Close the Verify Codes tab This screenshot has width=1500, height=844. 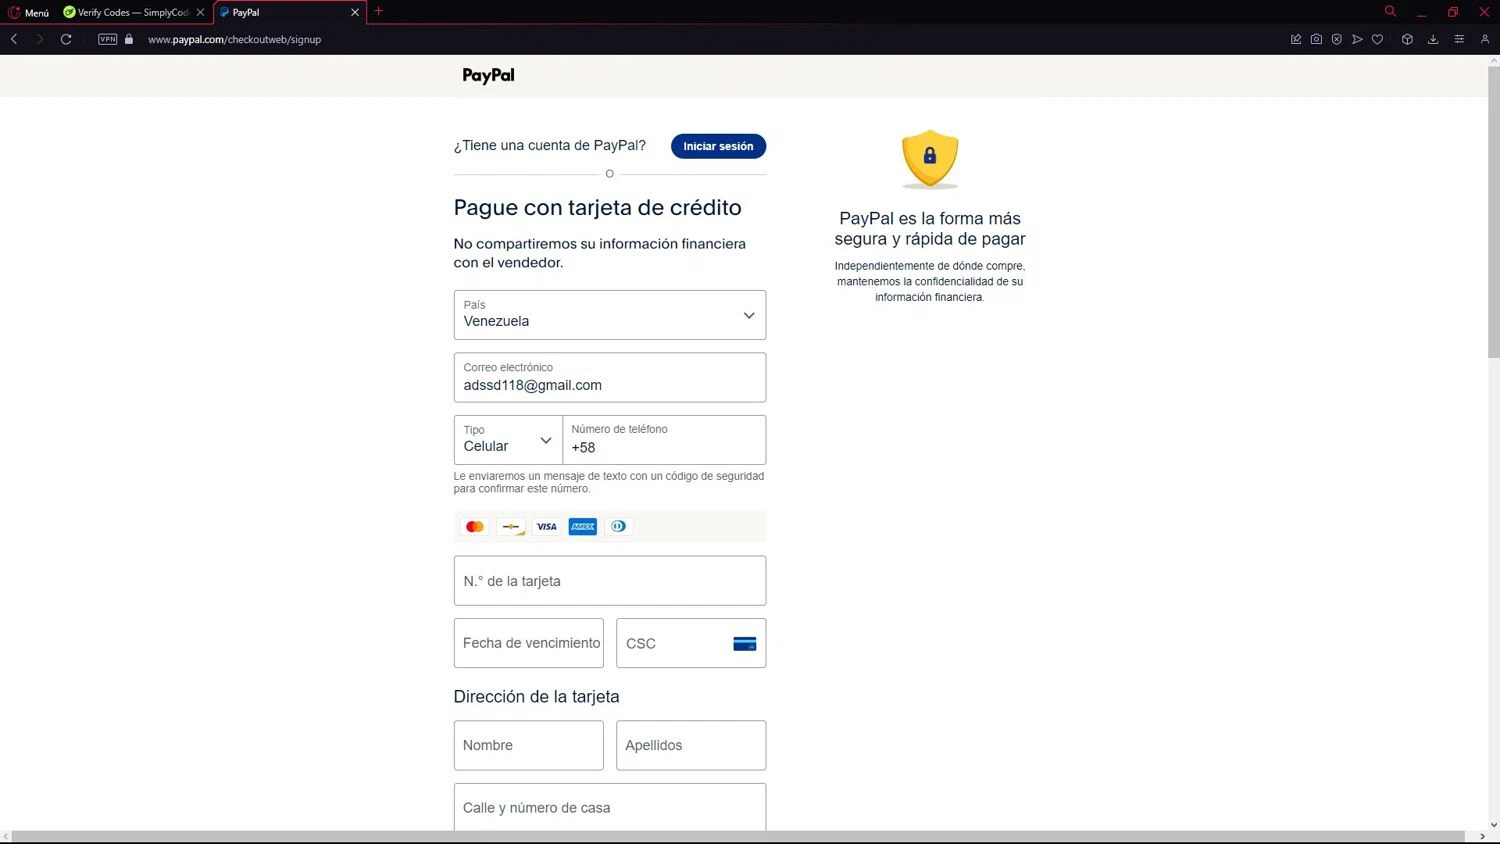pos(200,12)
